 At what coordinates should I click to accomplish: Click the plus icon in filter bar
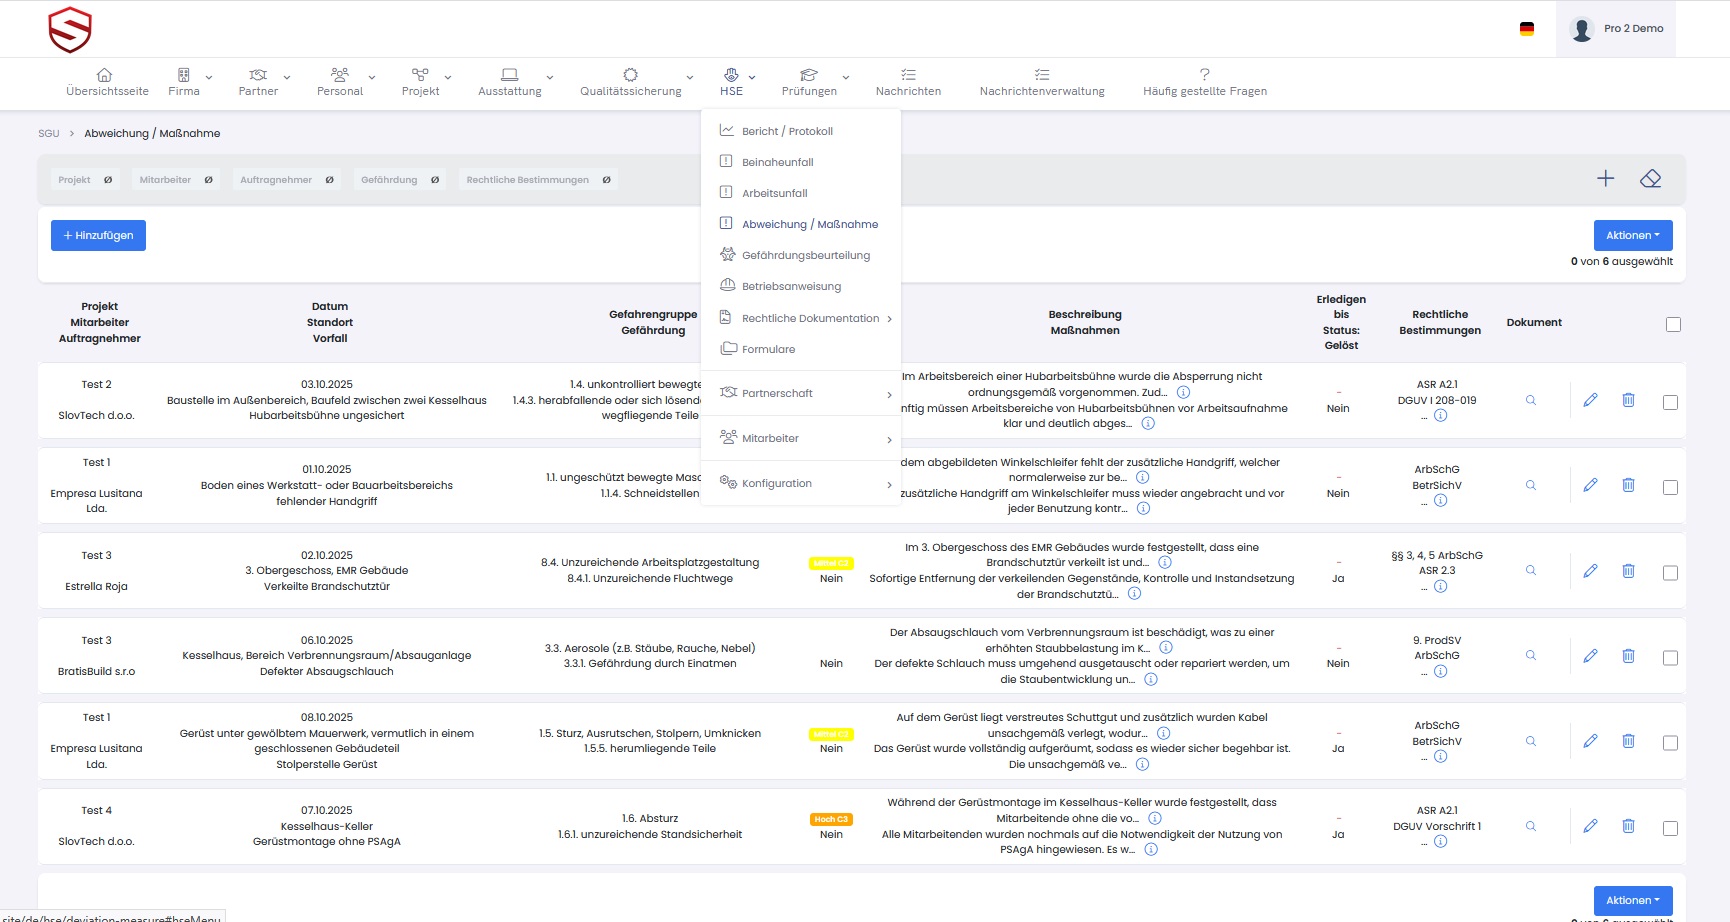coord(1605,179)
